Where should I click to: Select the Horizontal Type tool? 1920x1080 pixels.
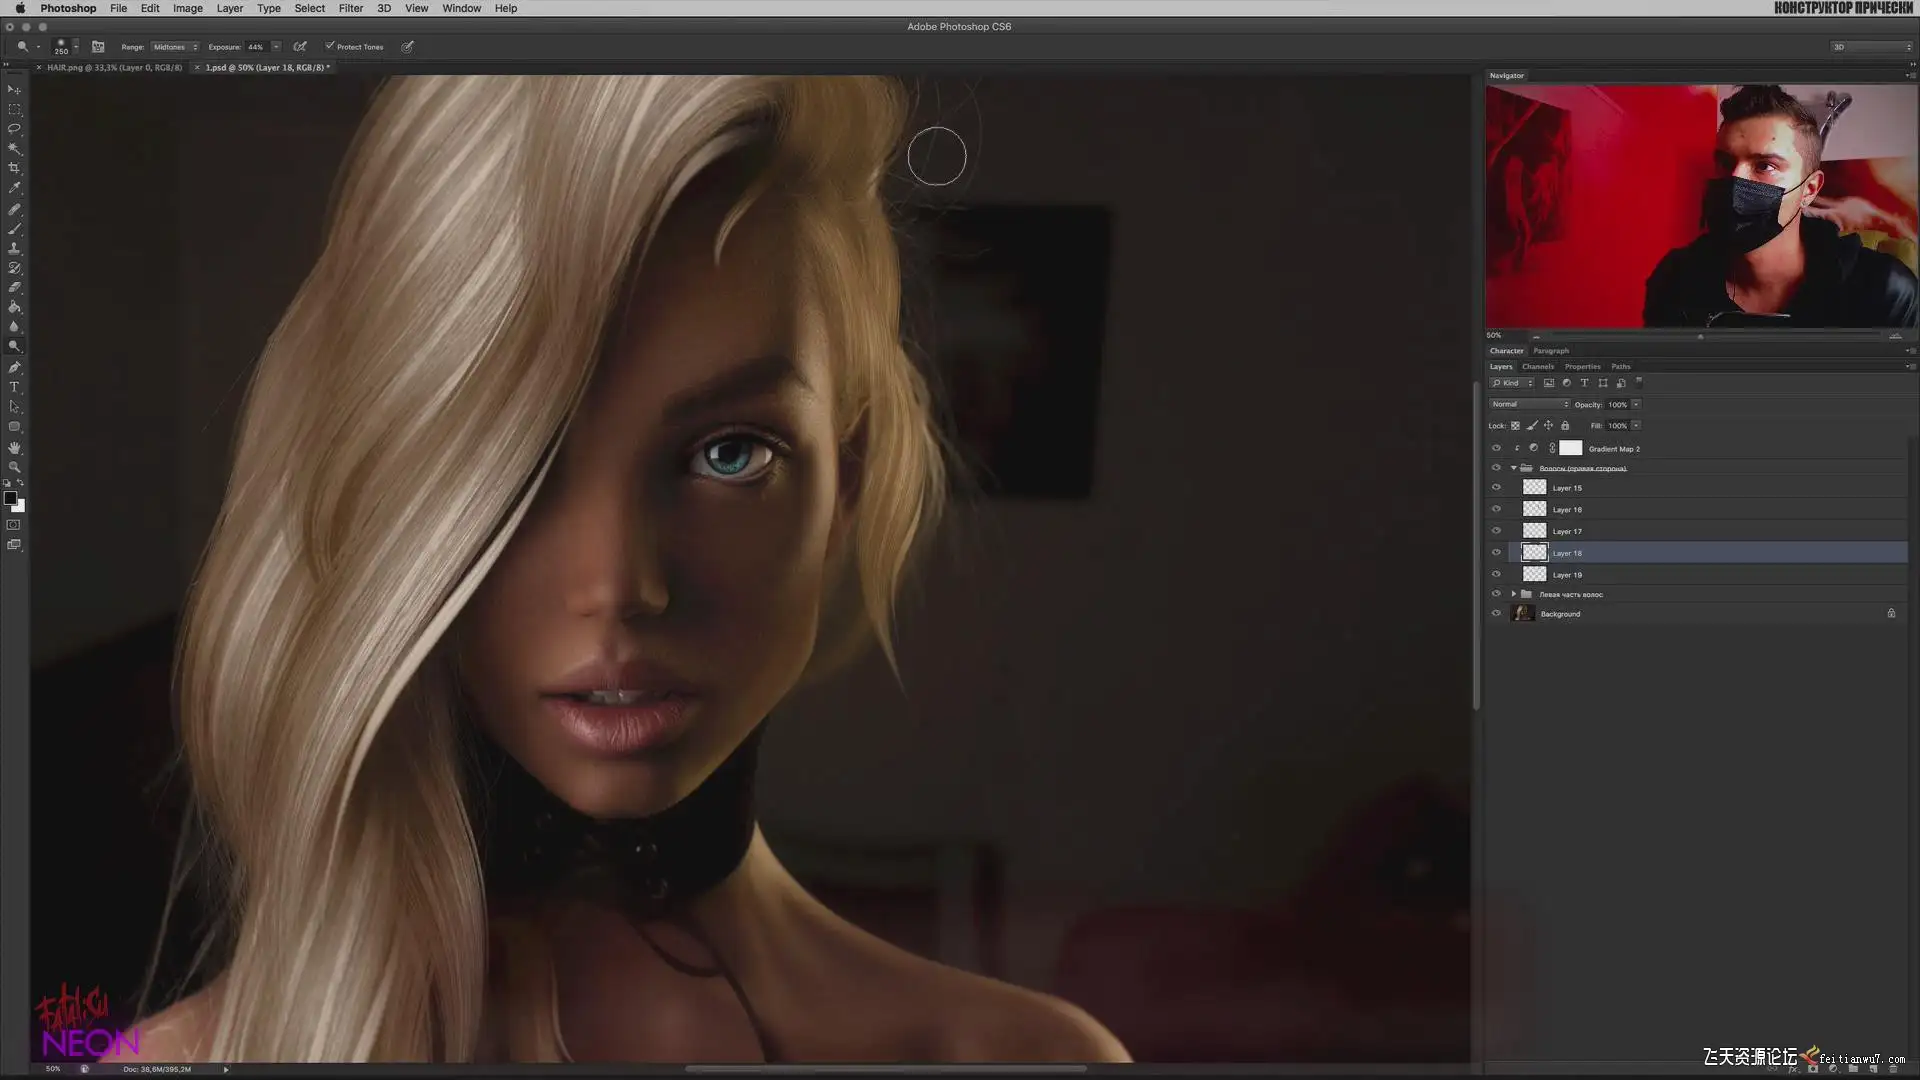(14, 387)
